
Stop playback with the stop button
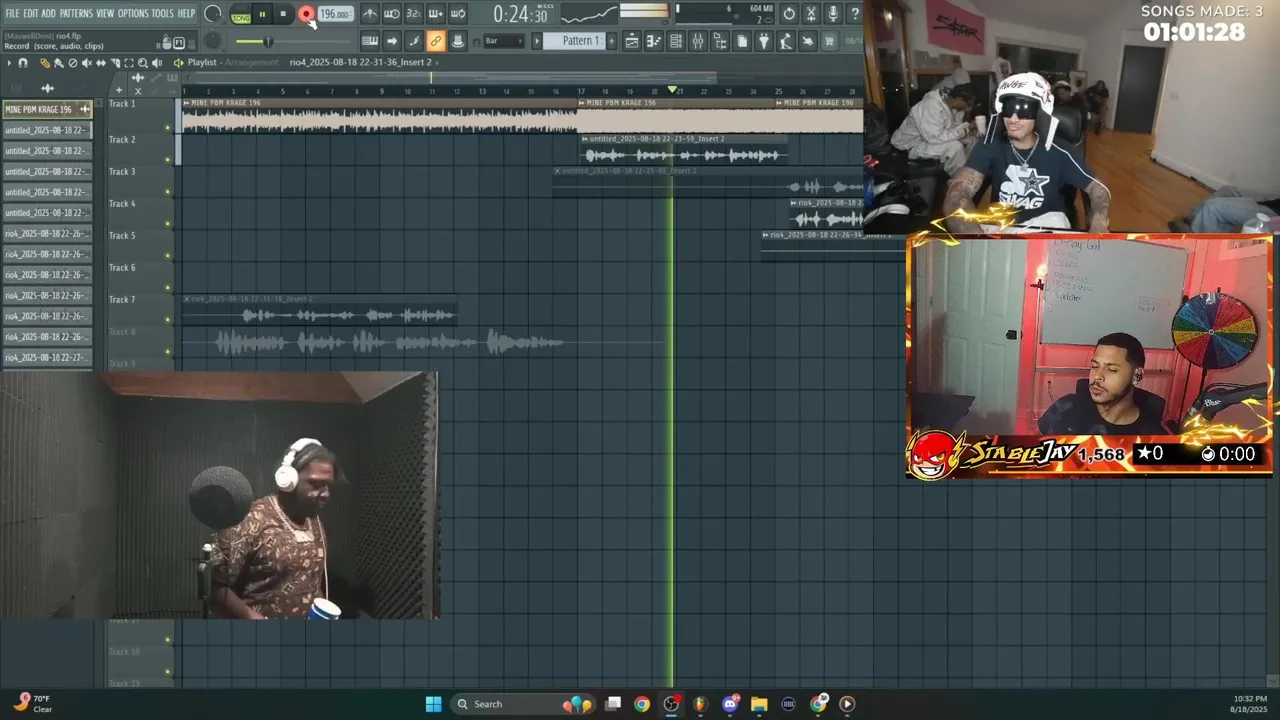[x=283, y=14]
